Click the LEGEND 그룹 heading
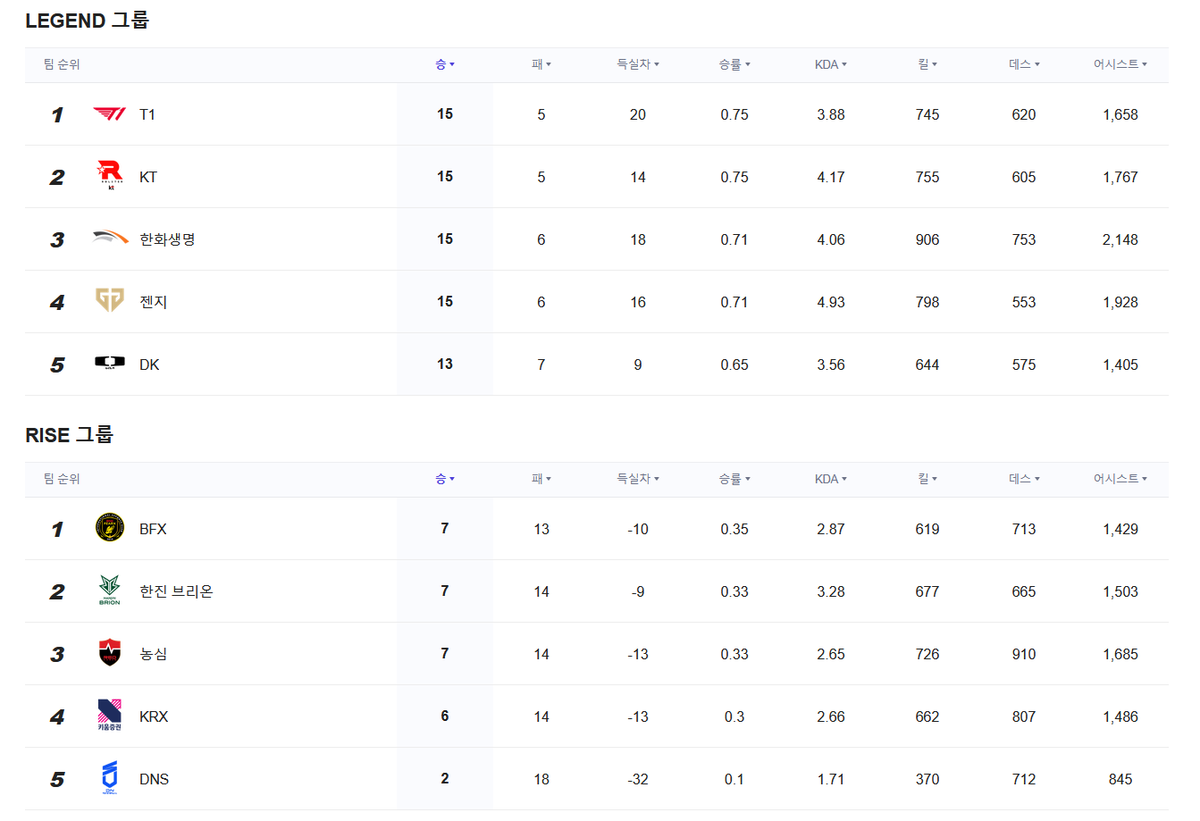The width and height of the screenshot is (1200, 821). pos(87,20)
